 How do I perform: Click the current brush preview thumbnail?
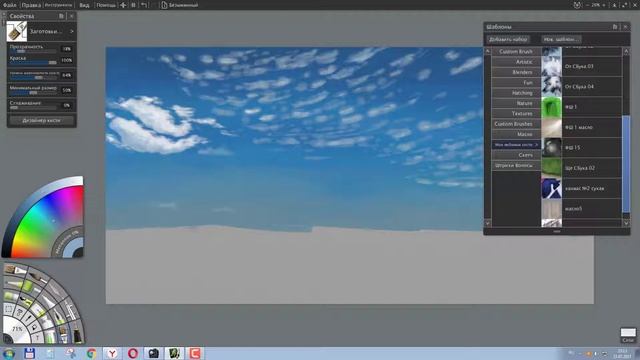17,31
